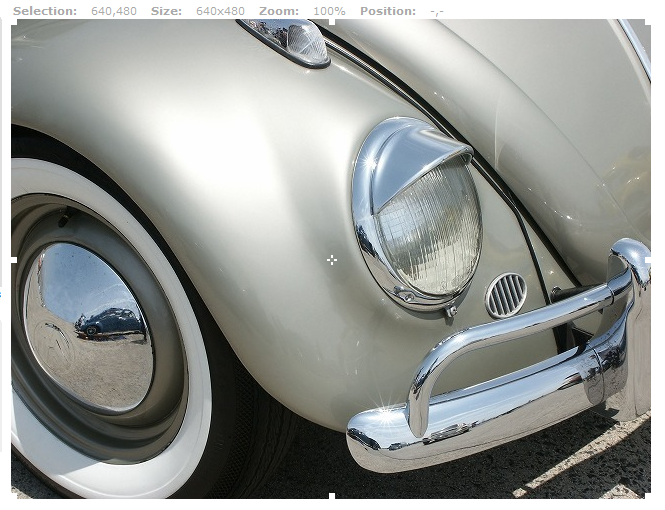
Task: Click the right-middle selection handle
Action: pos(648,259)
